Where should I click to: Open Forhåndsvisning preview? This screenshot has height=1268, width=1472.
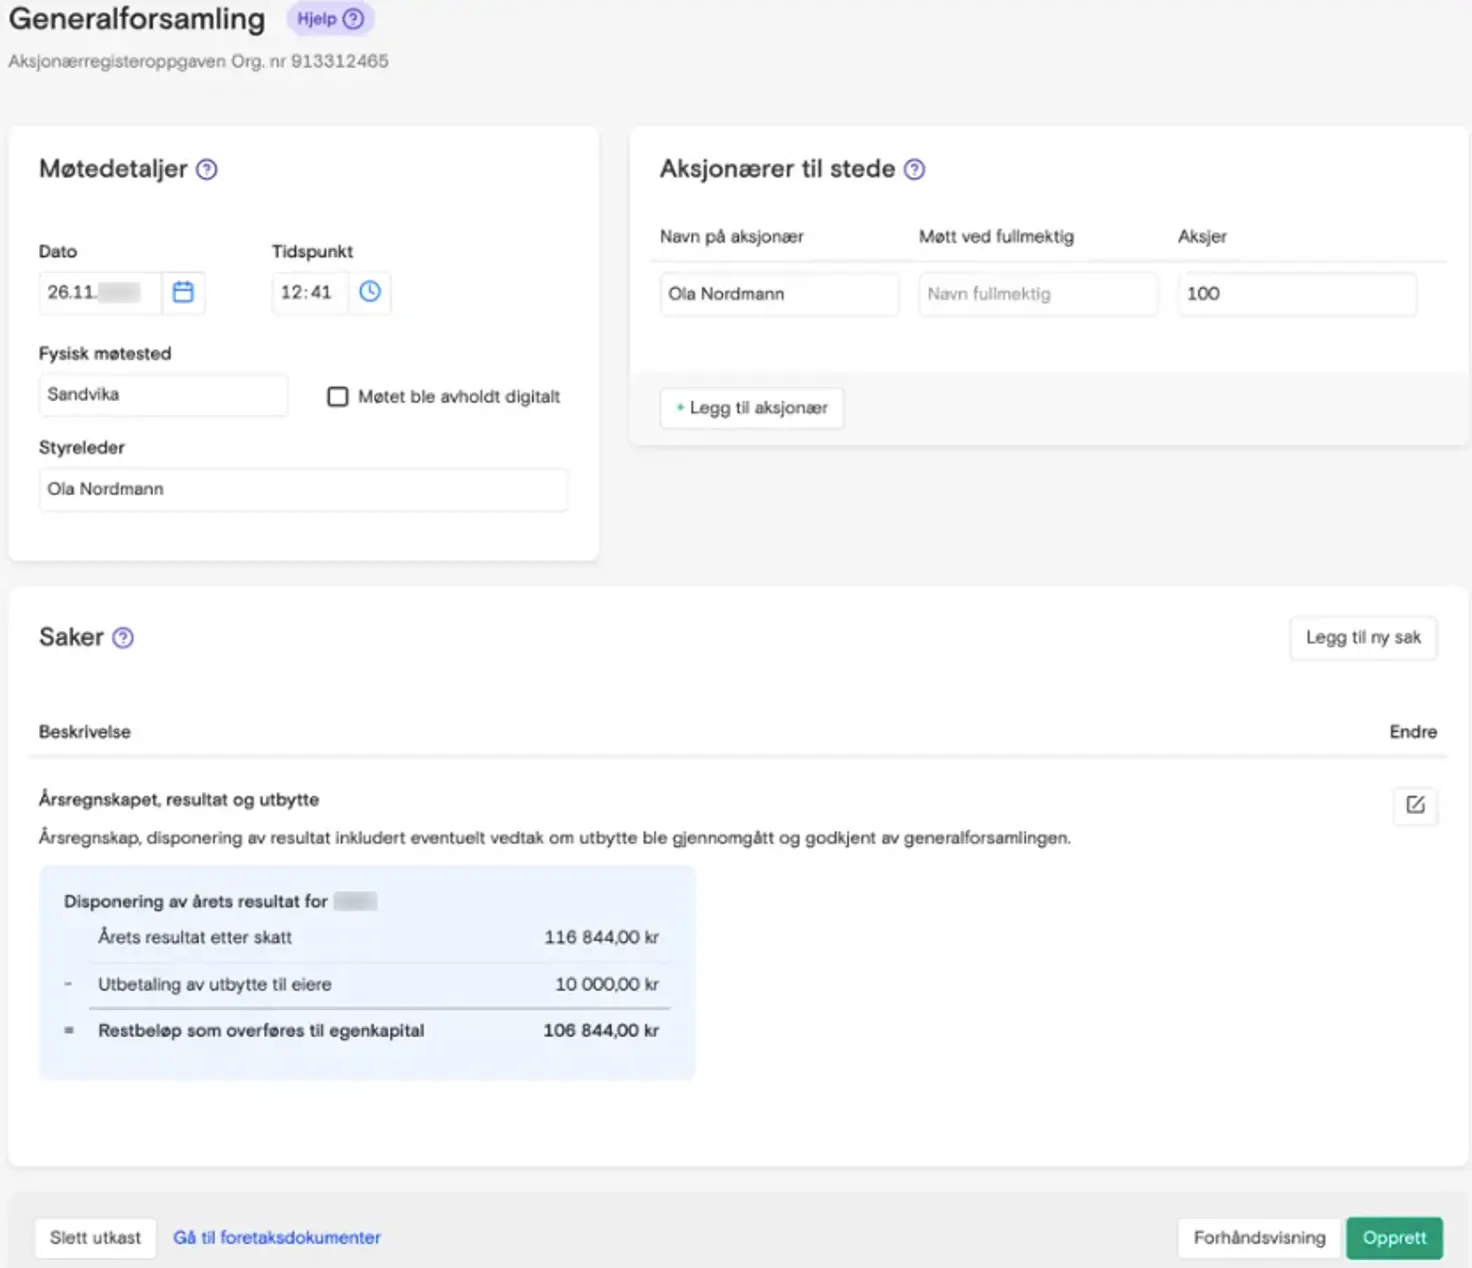click(x=1259, y=1238)
